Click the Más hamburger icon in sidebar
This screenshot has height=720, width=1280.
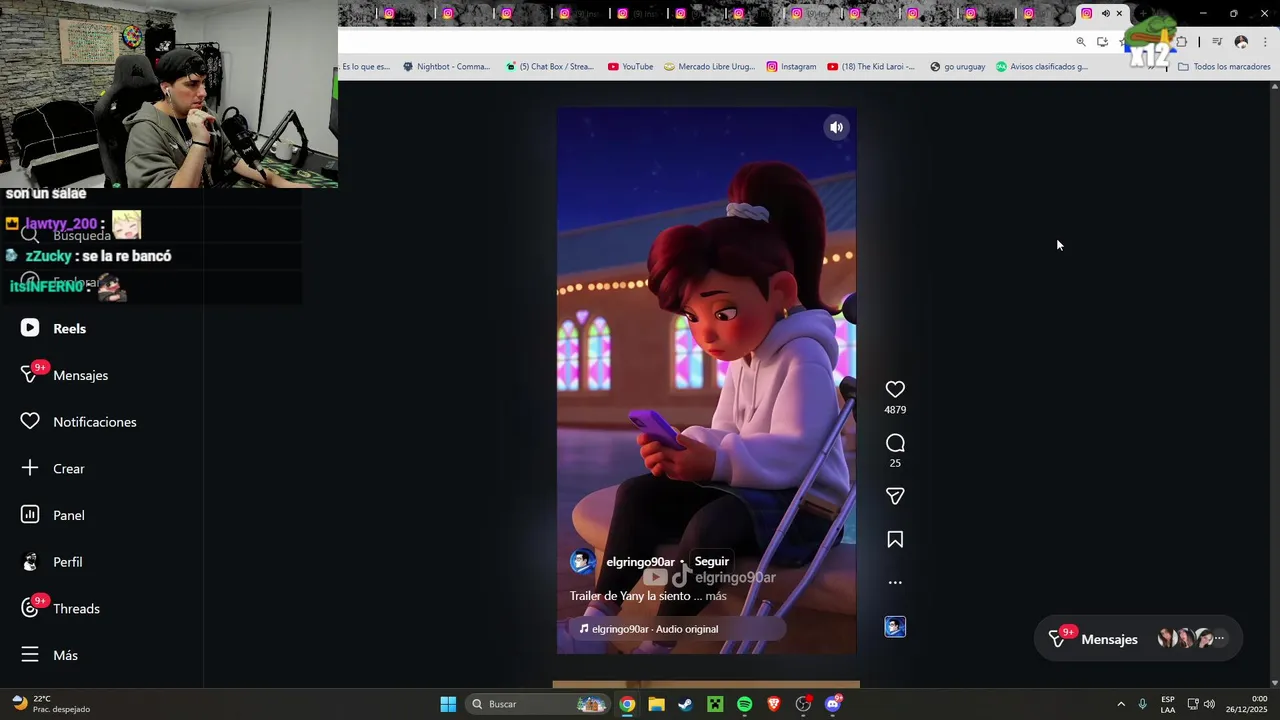tap(30, 655)
